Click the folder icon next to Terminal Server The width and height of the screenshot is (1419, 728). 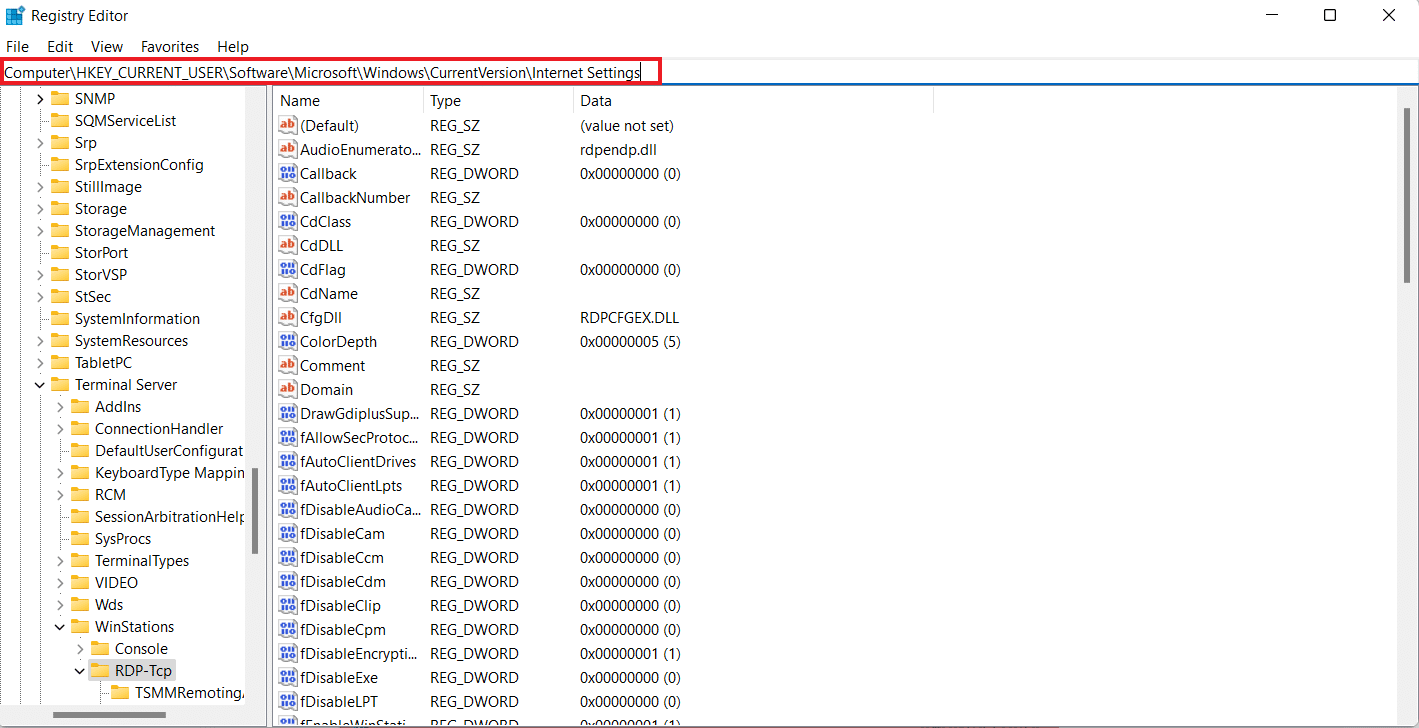click(x=60, y=385)
